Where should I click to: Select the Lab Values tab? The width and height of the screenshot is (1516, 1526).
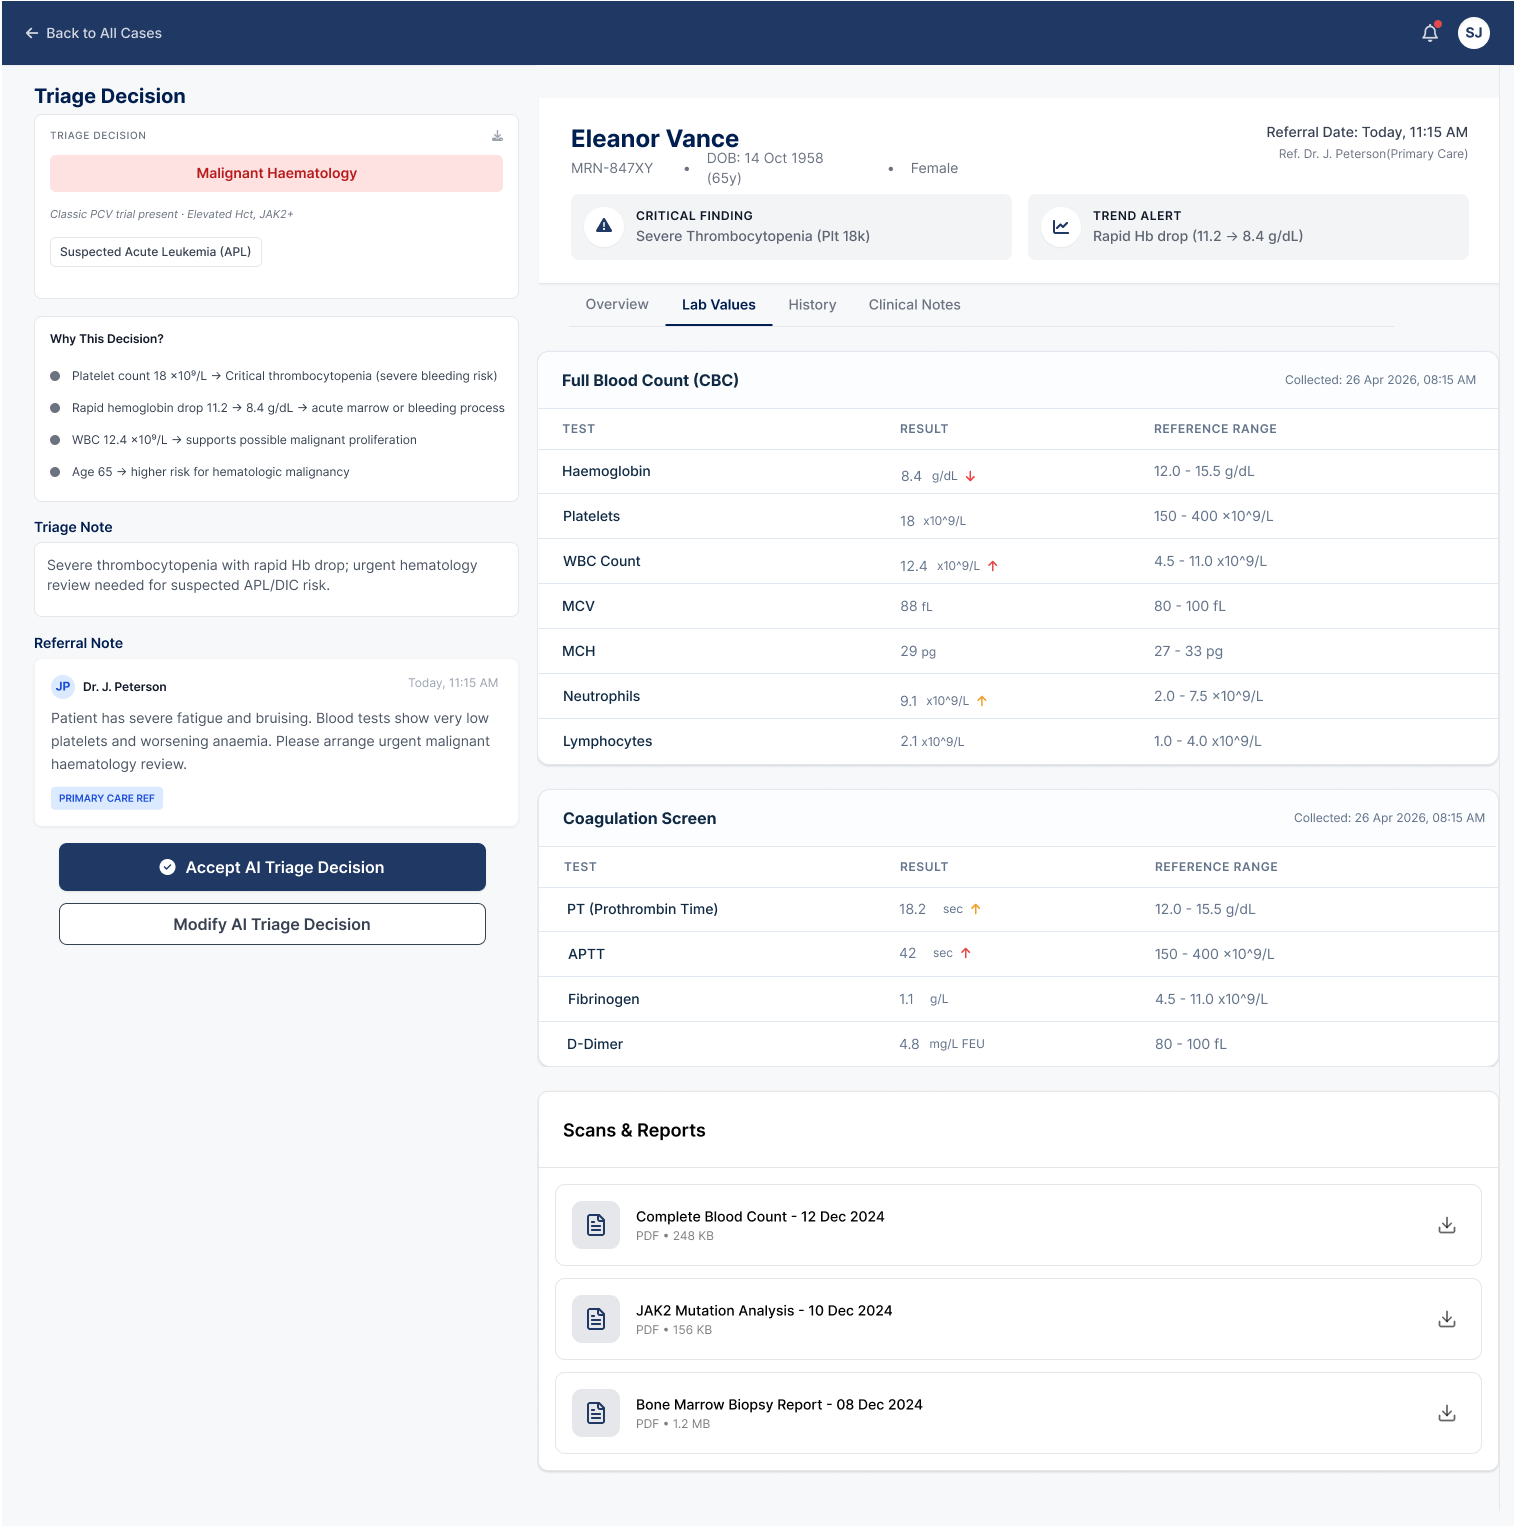click(719, 305)
